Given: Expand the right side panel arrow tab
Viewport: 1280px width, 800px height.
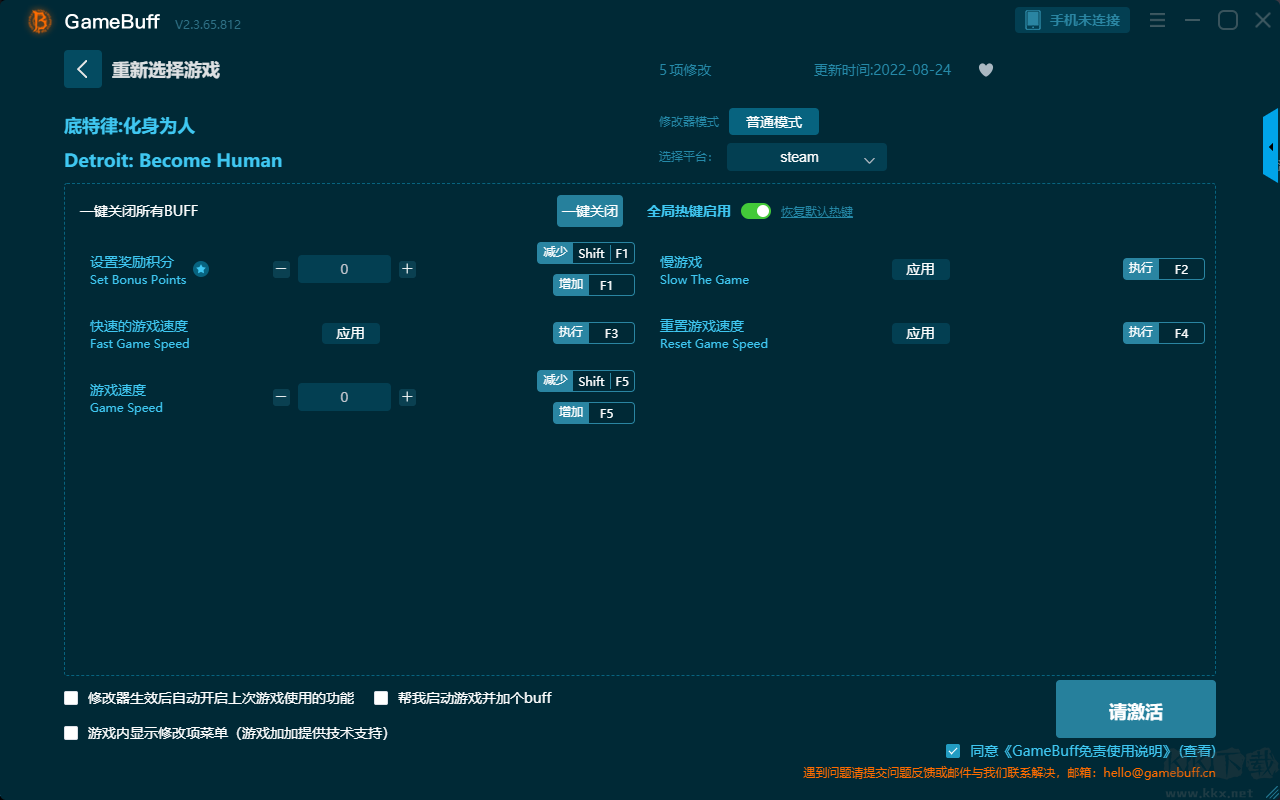Looking at the screenshot, I should (1271, 146).
